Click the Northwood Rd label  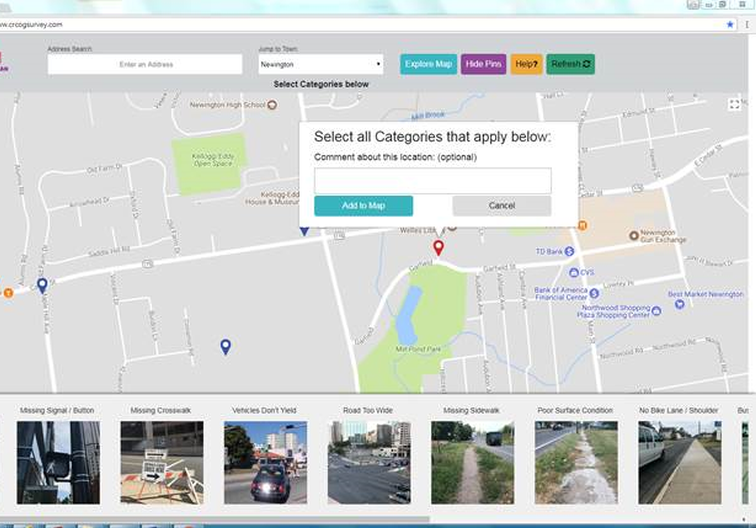(621, 353)
